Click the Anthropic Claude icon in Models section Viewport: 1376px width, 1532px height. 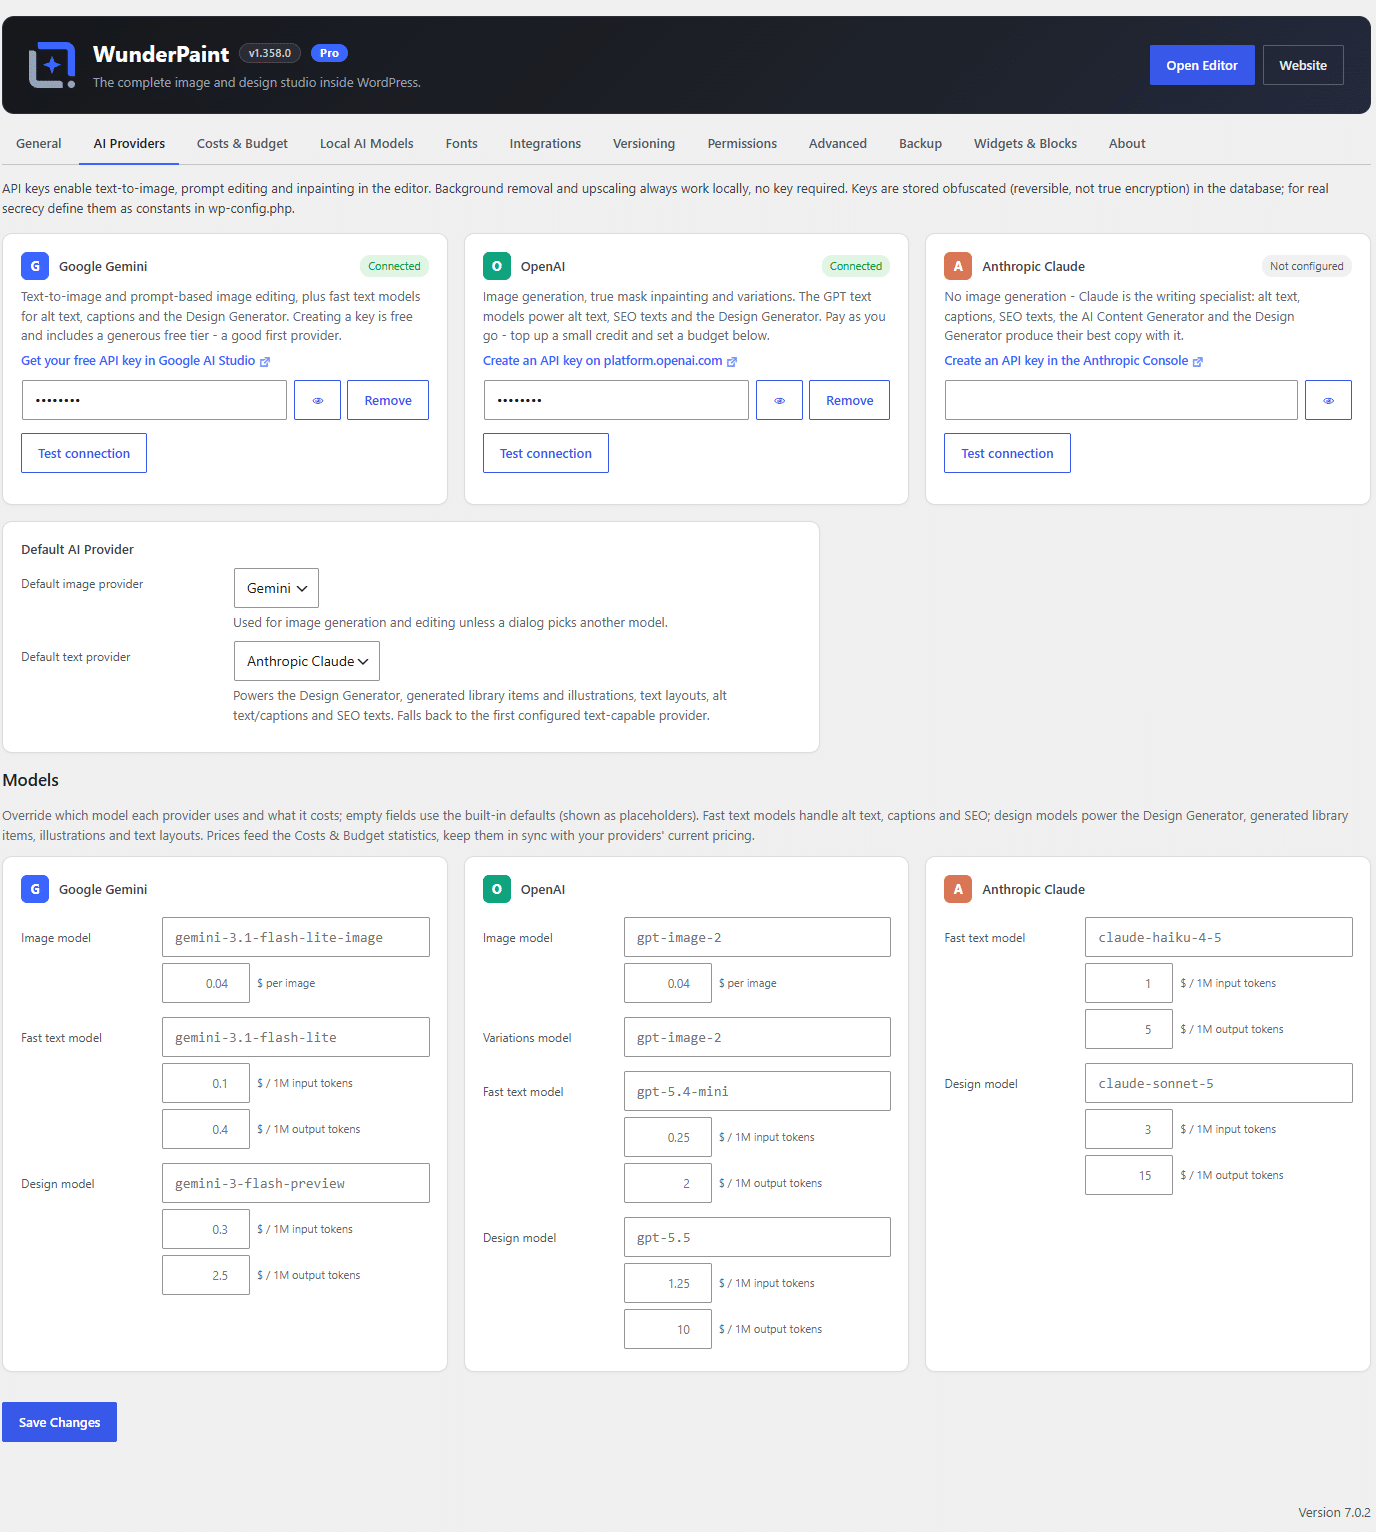(x=958, y=889)
